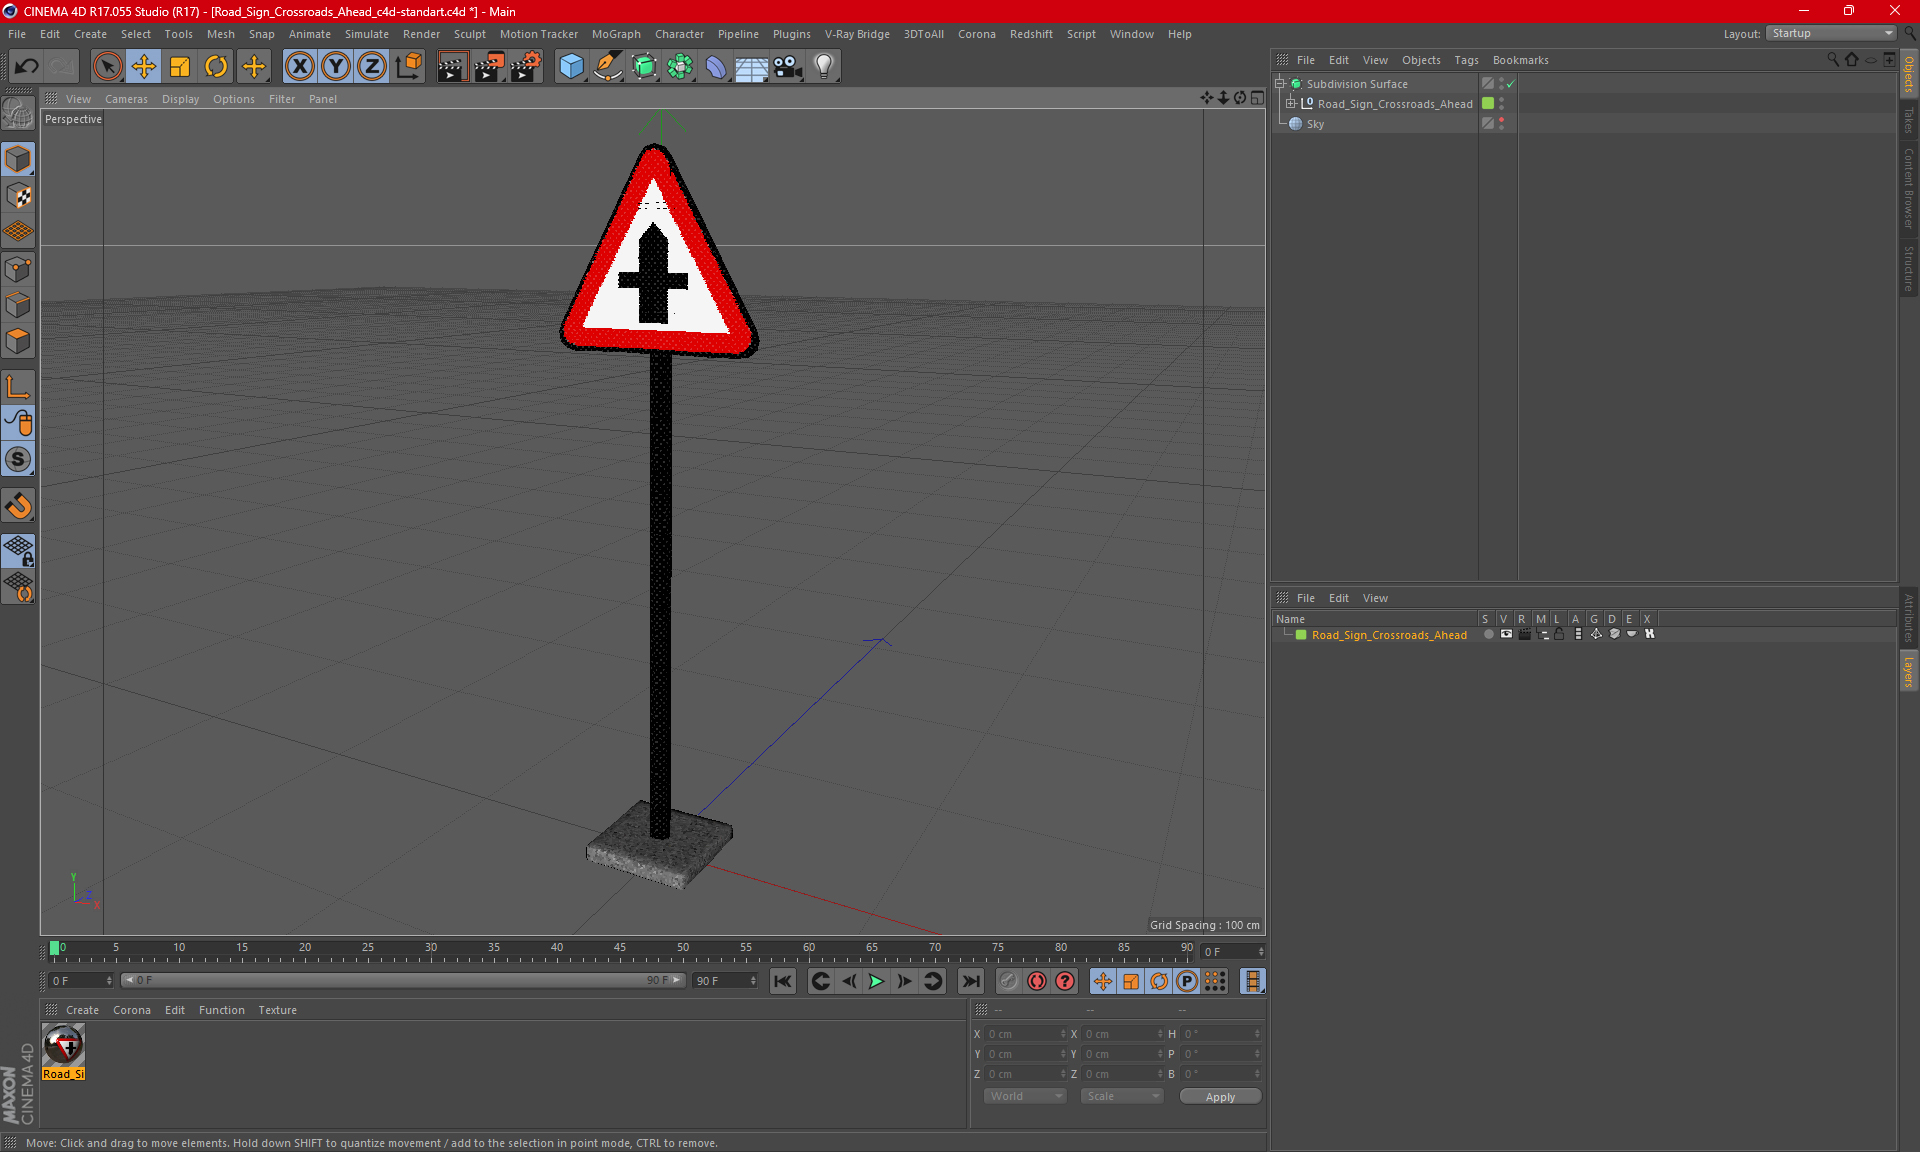Toggle Y axis lock
The width and height of the screenshot is (1920, 1152).
click(336, 66)
